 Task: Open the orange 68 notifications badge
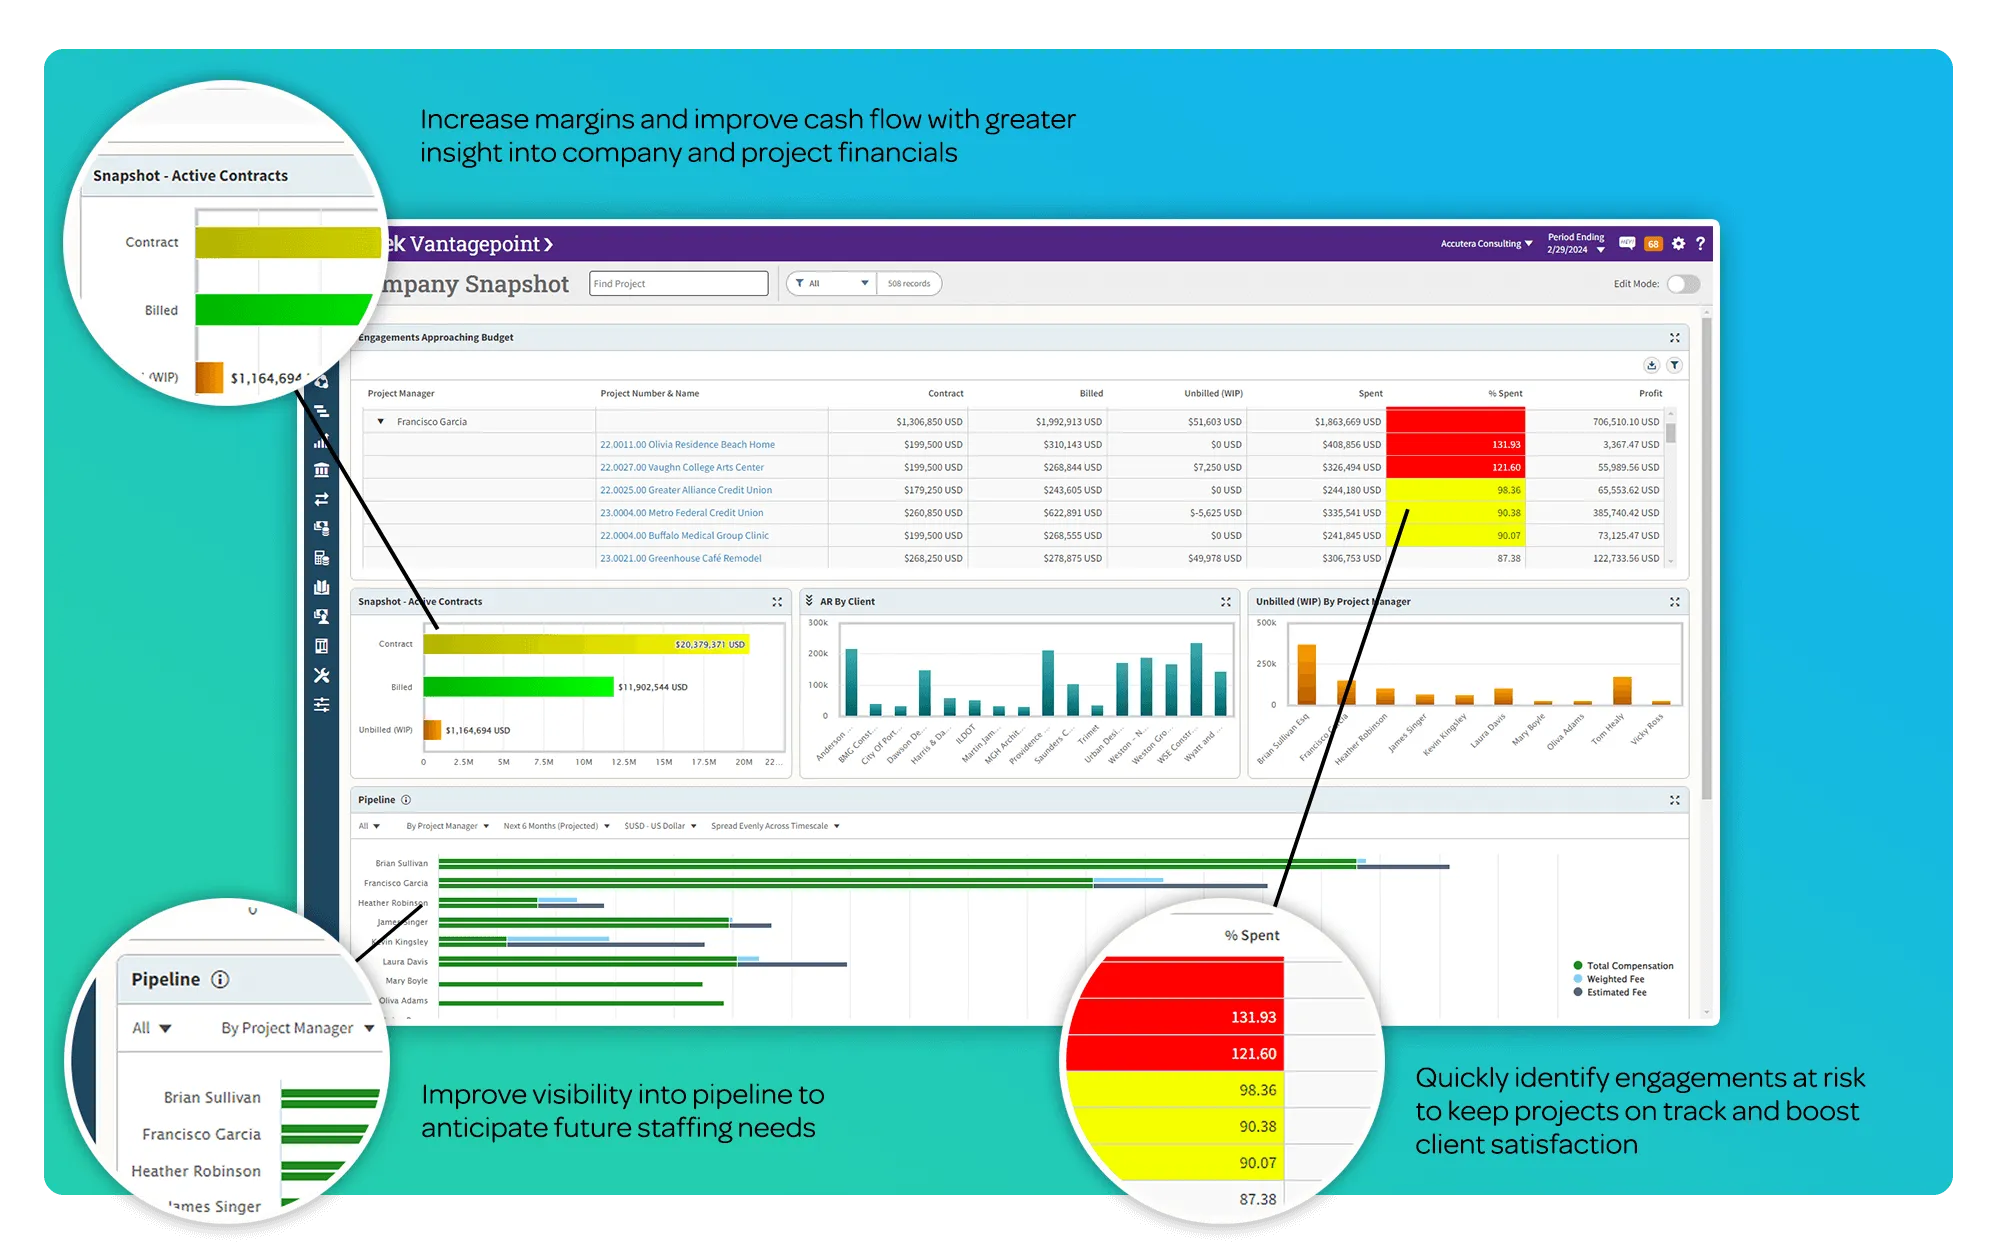click(x=1653, y=244)
